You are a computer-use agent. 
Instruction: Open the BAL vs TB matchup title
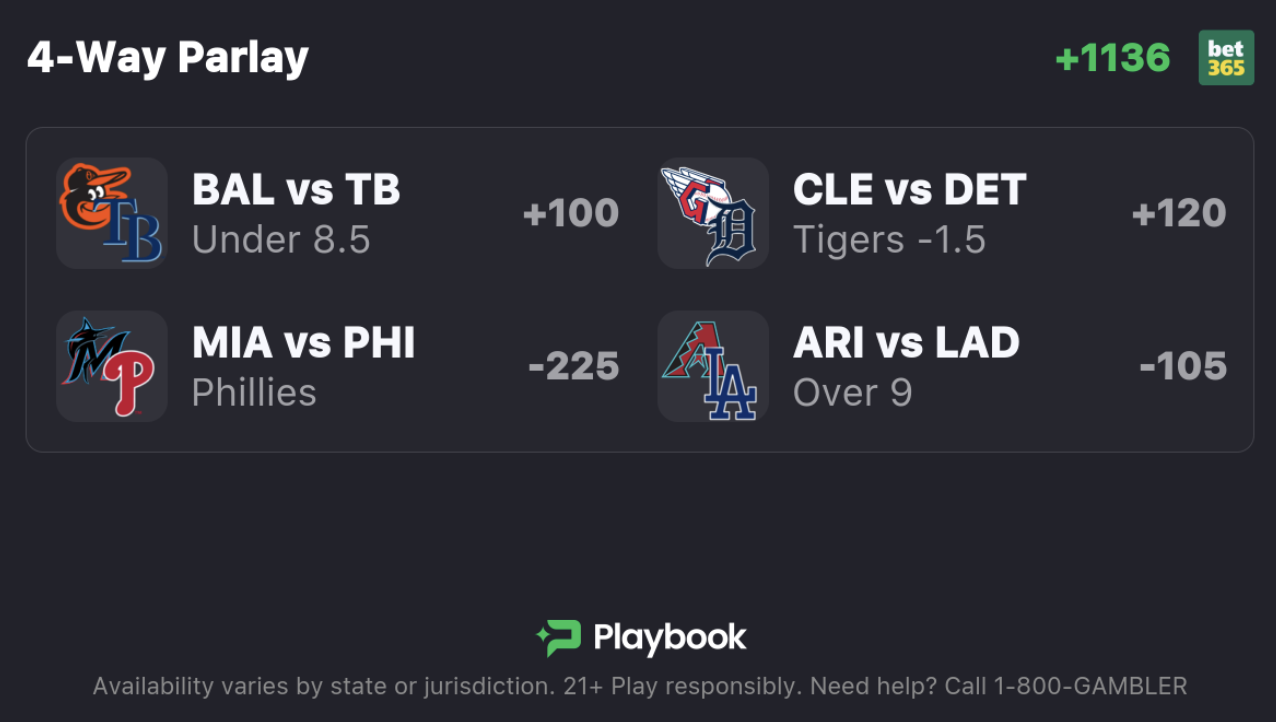coord(296,190)
